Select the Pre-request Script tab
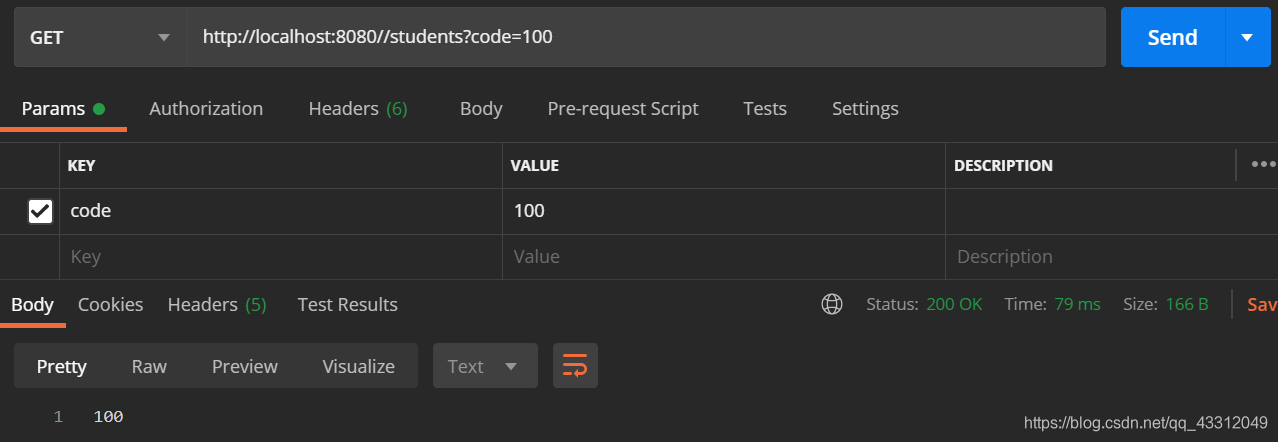The image size is (1278, 442). [623, 109]
